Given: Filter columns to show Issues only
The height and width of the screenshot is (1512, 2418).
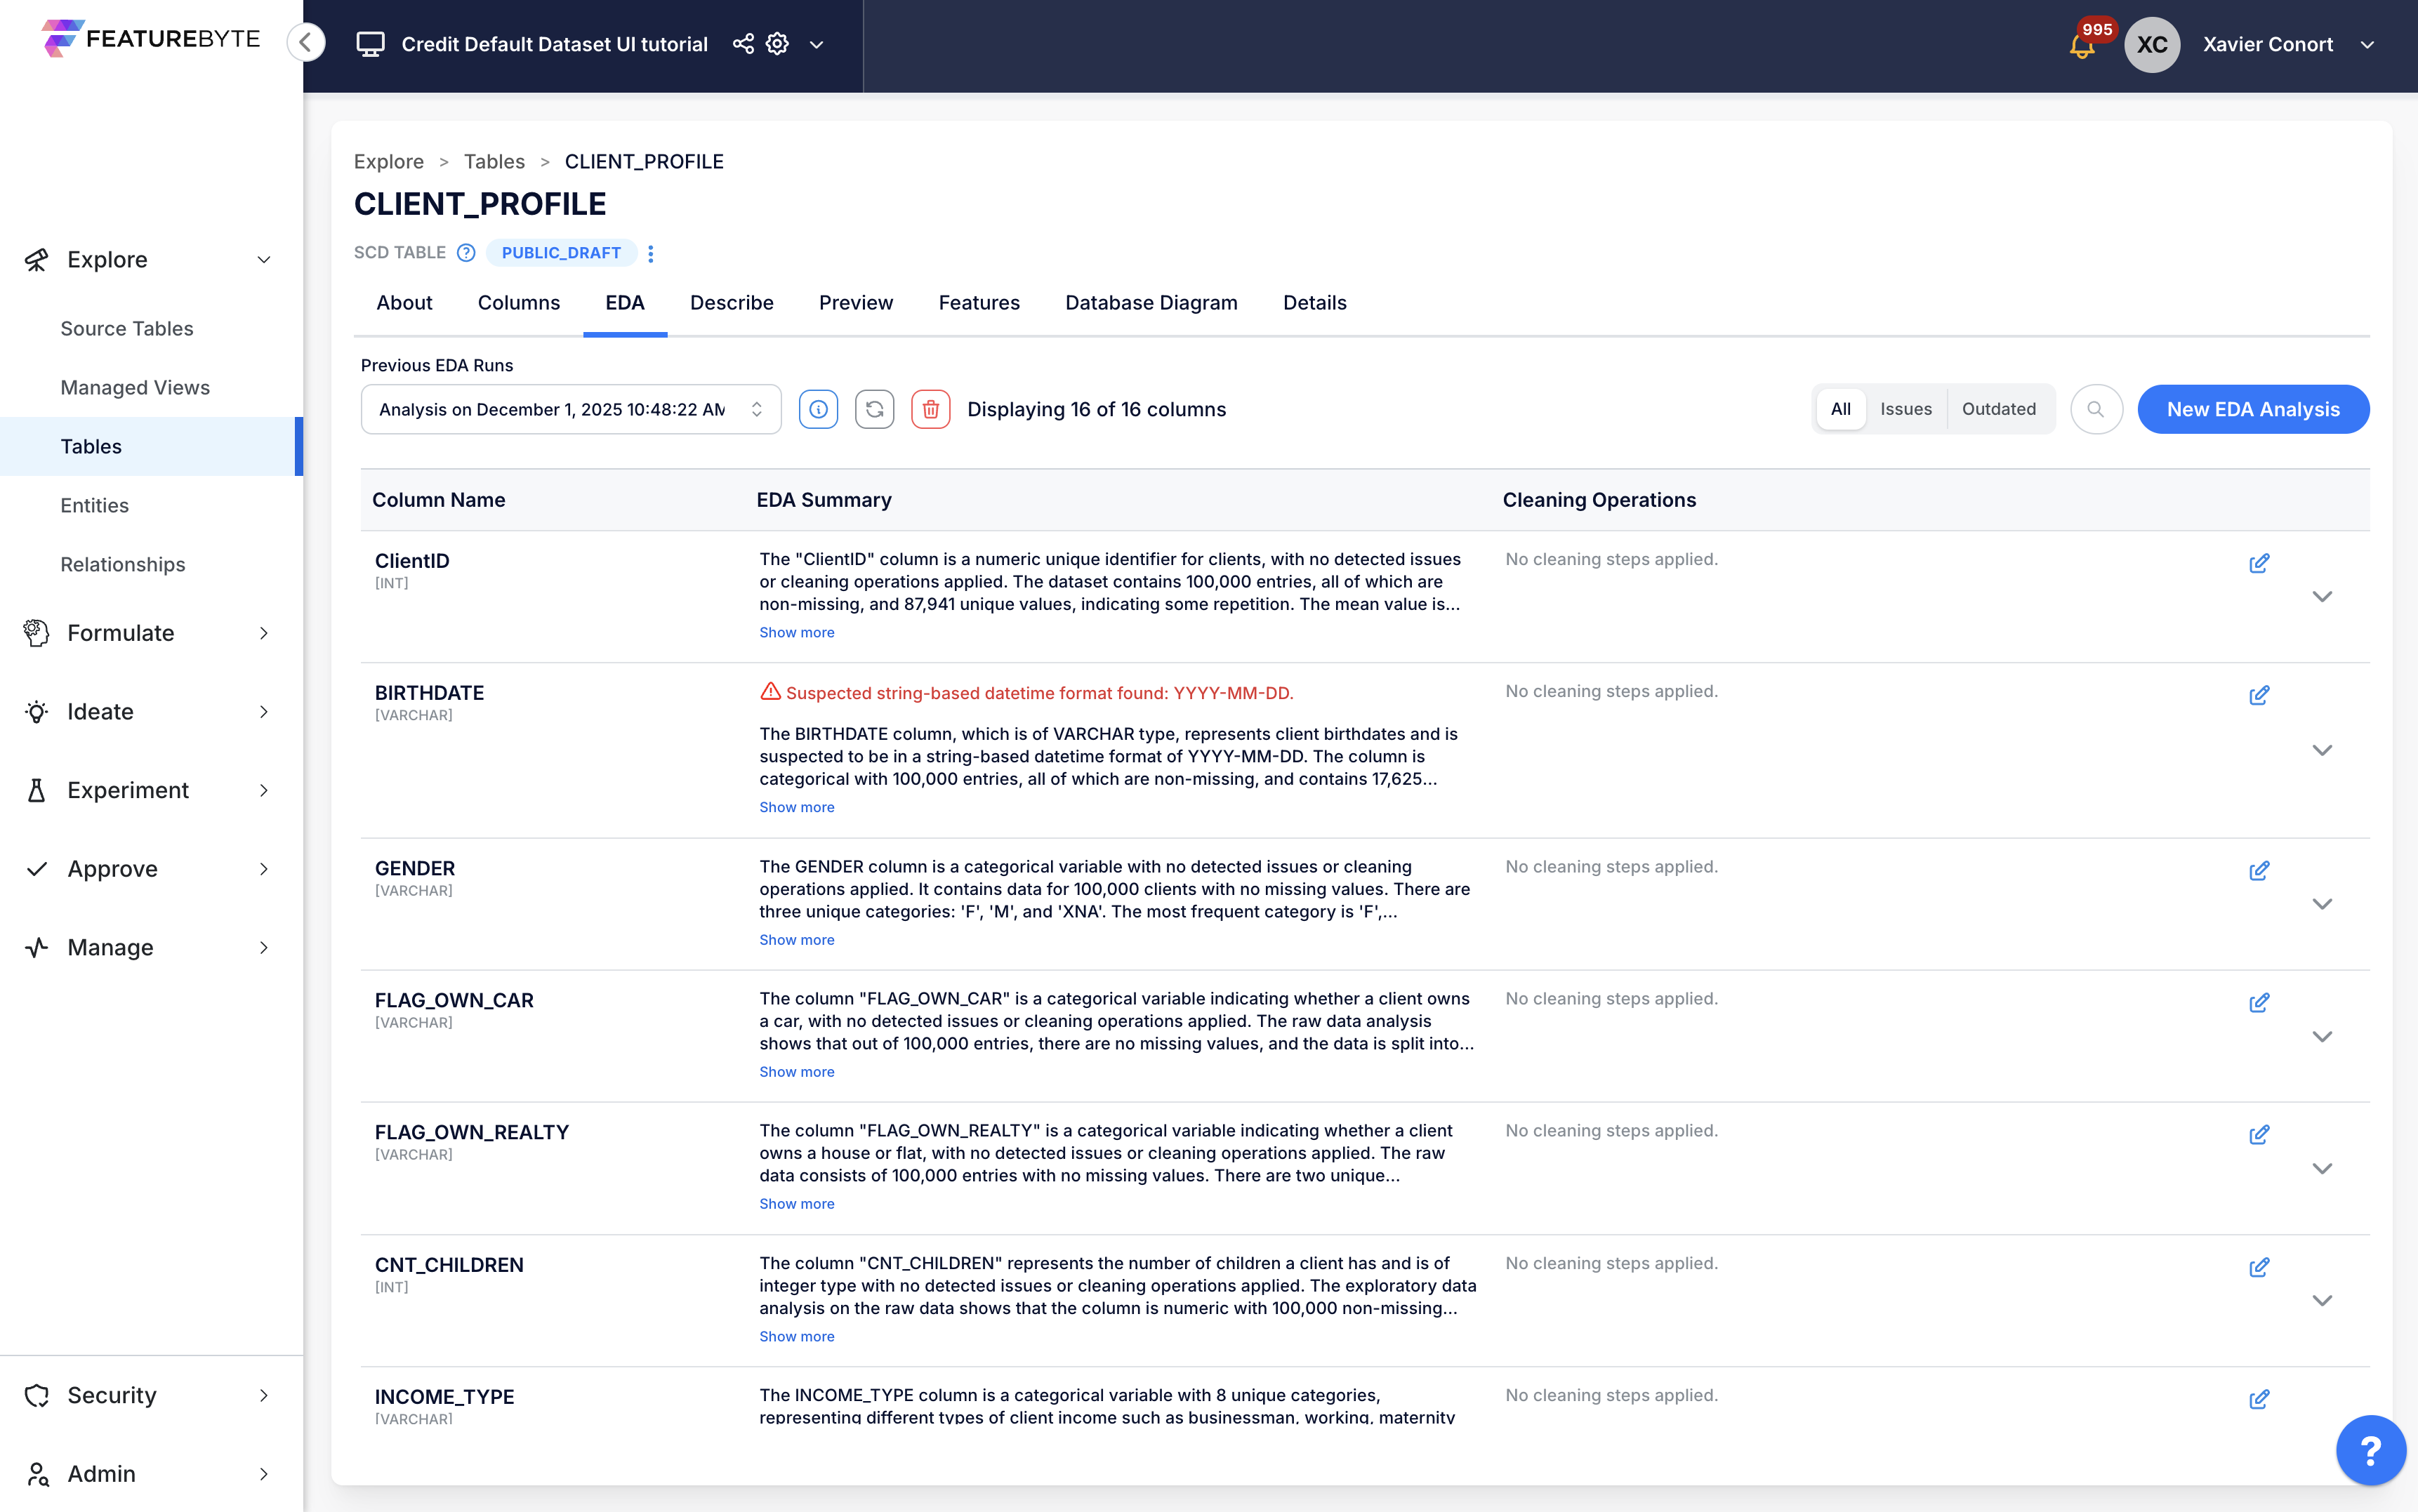Looking at the screenshot, I should tap(1905, 409).
